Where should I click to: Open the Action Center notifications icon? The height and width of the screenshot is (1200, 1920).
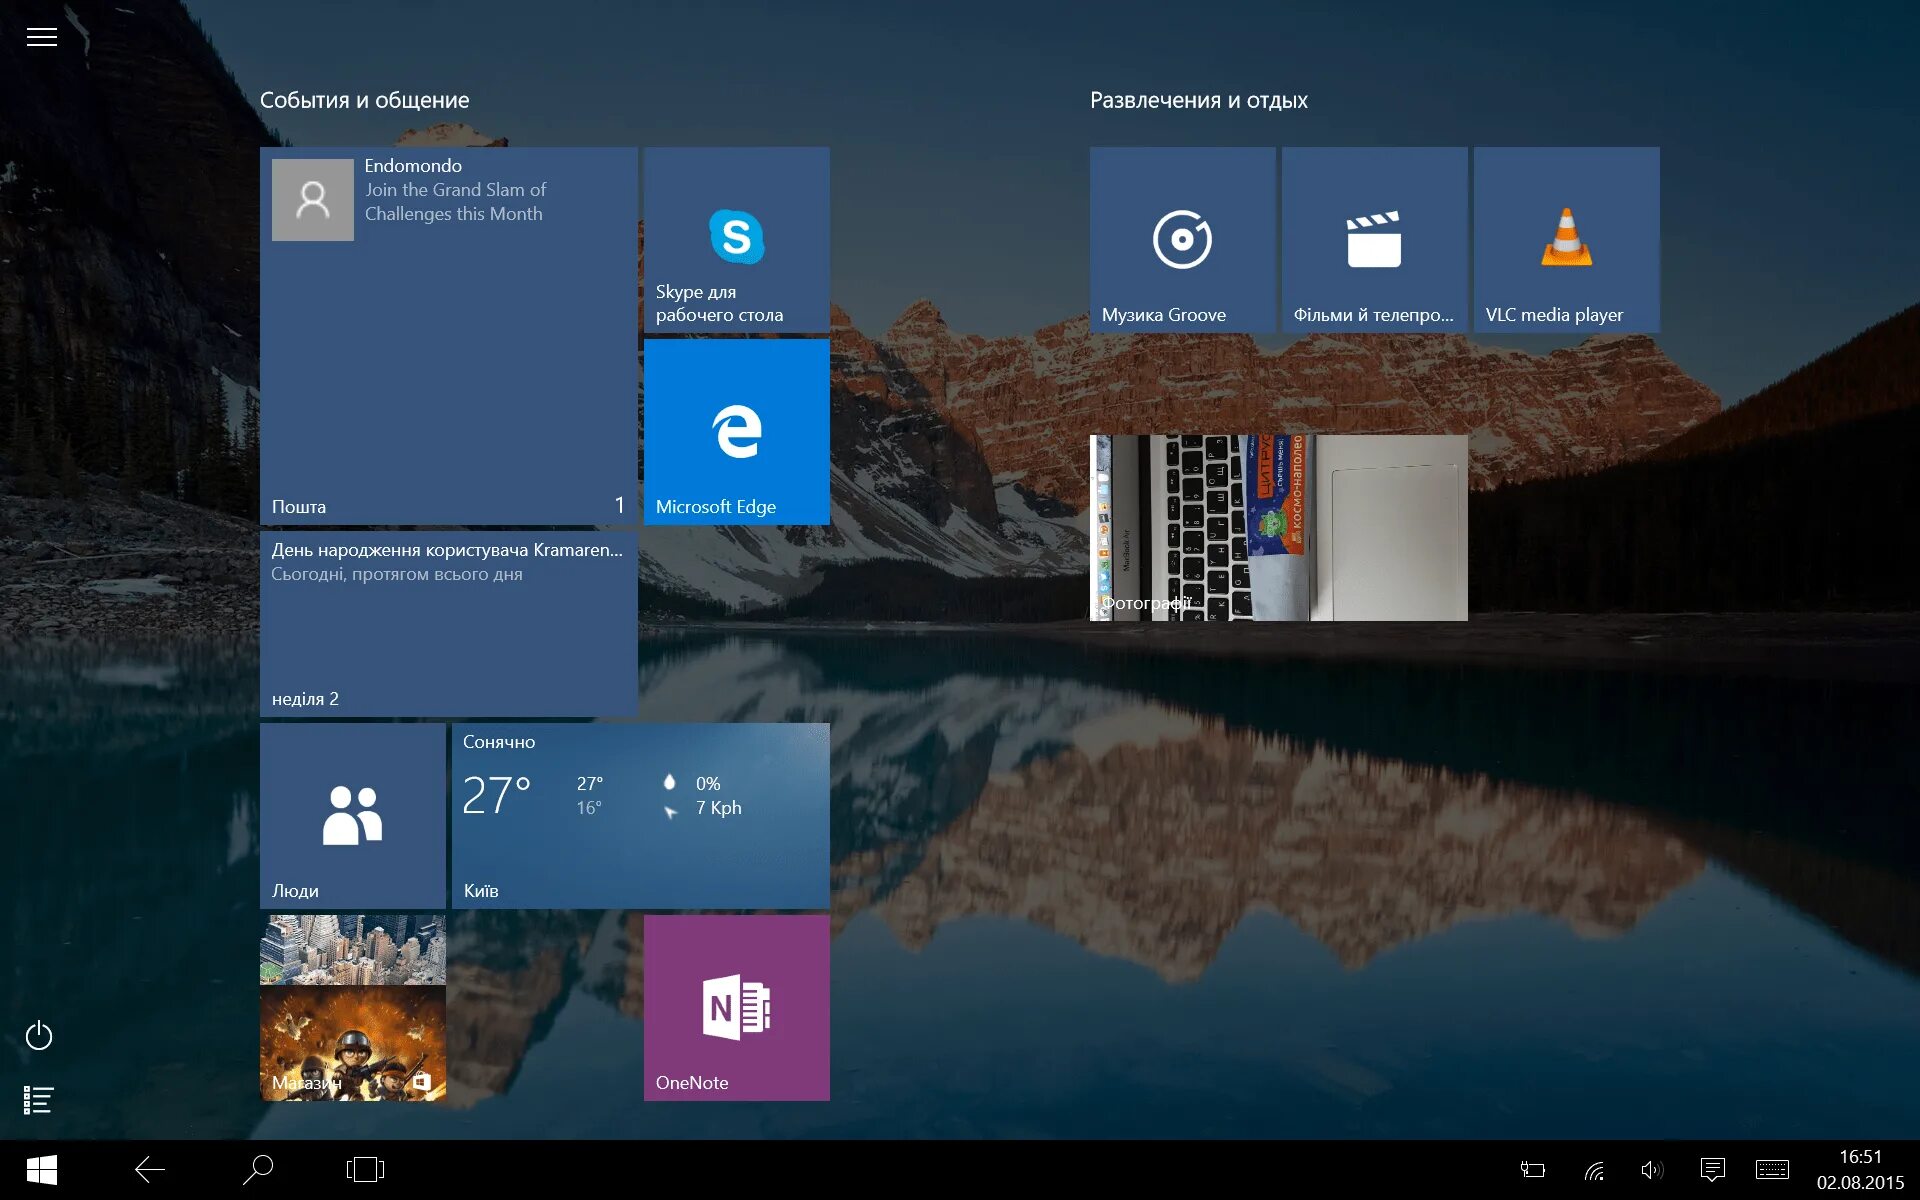click(1712, 1169)
